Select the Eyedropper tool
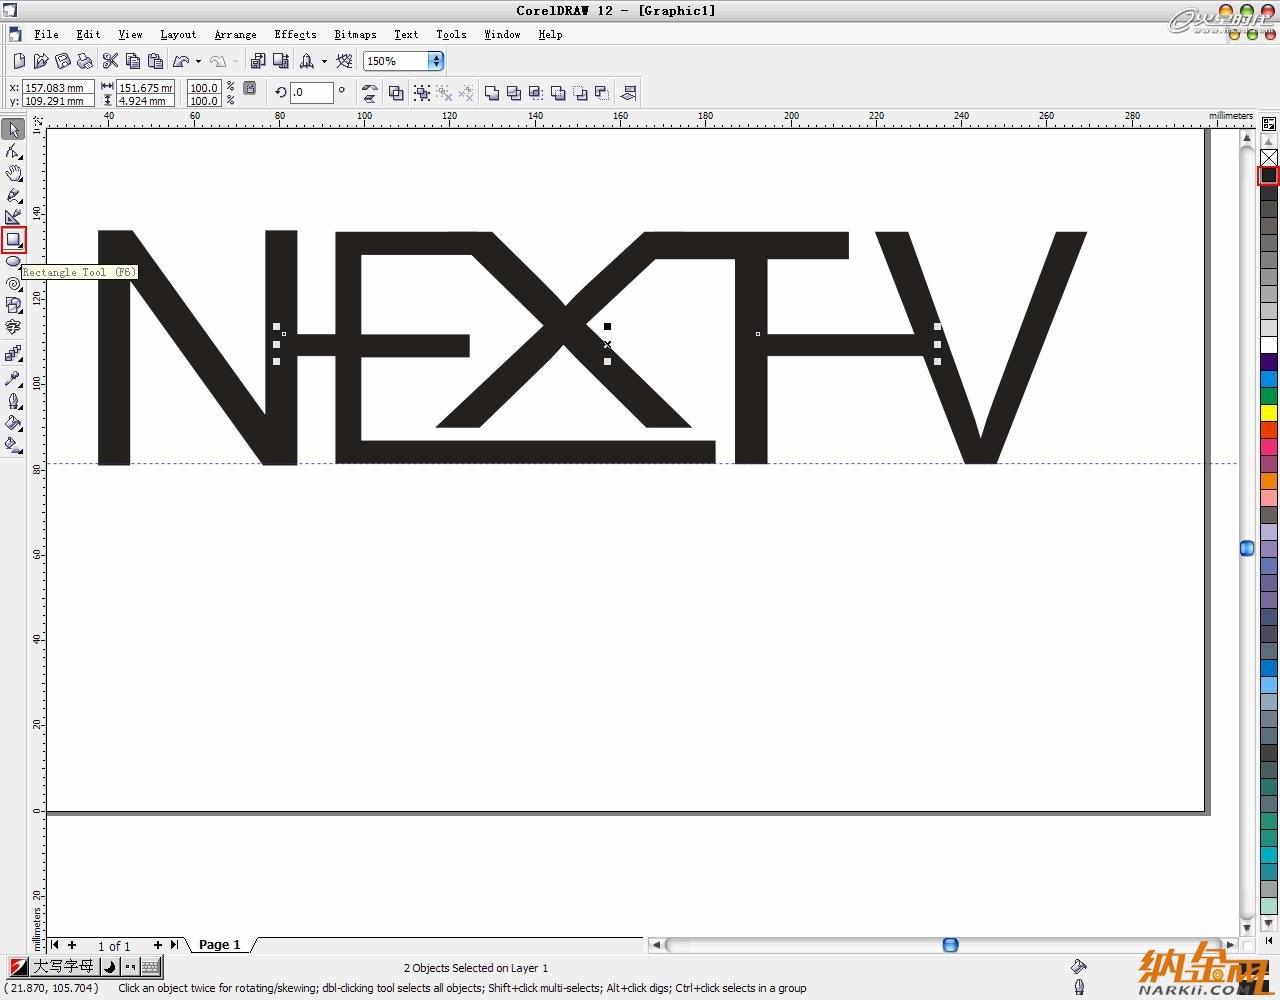Viewport: 1280px width, 1000px height. 13,379
